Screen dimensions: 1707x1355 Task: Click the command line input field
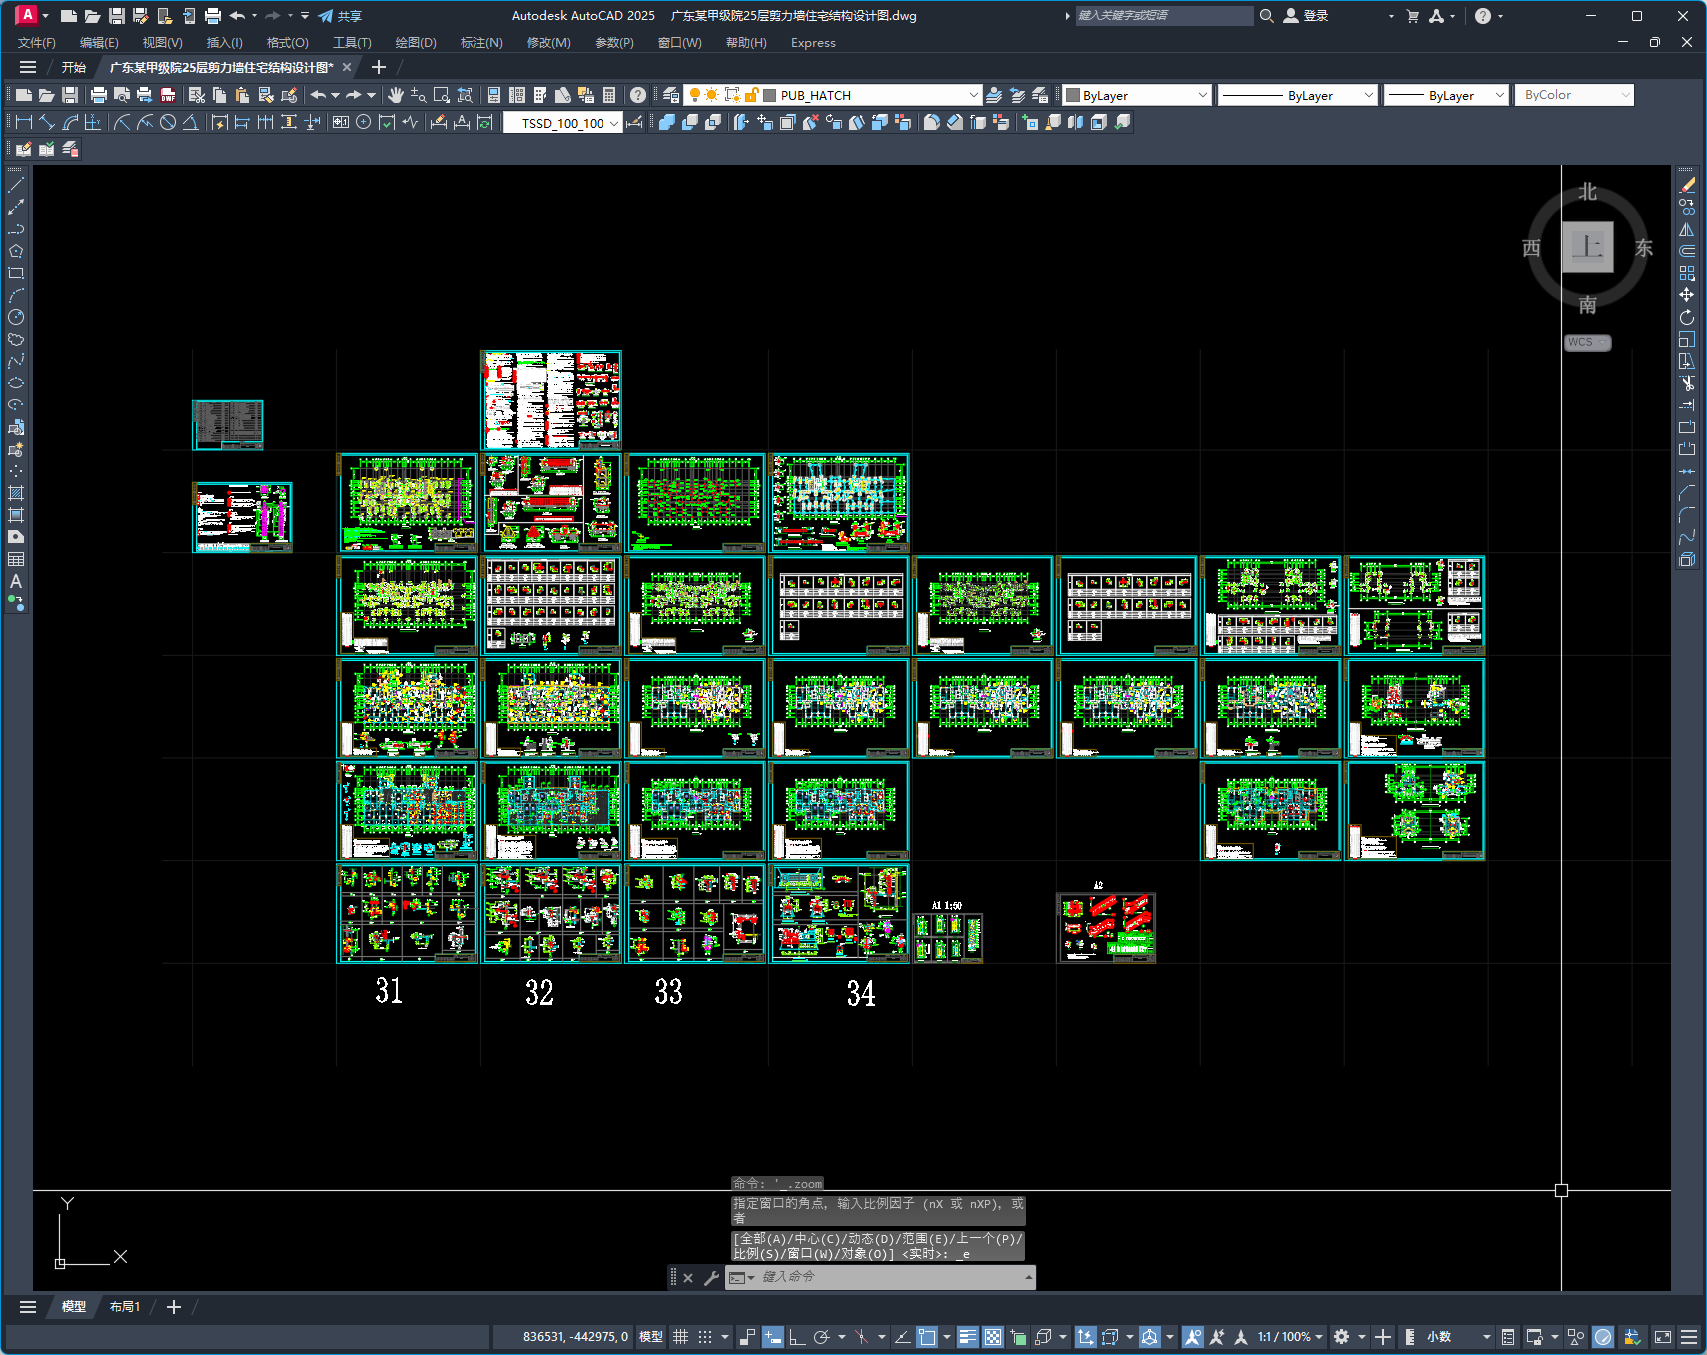(x=890, y=1277)
